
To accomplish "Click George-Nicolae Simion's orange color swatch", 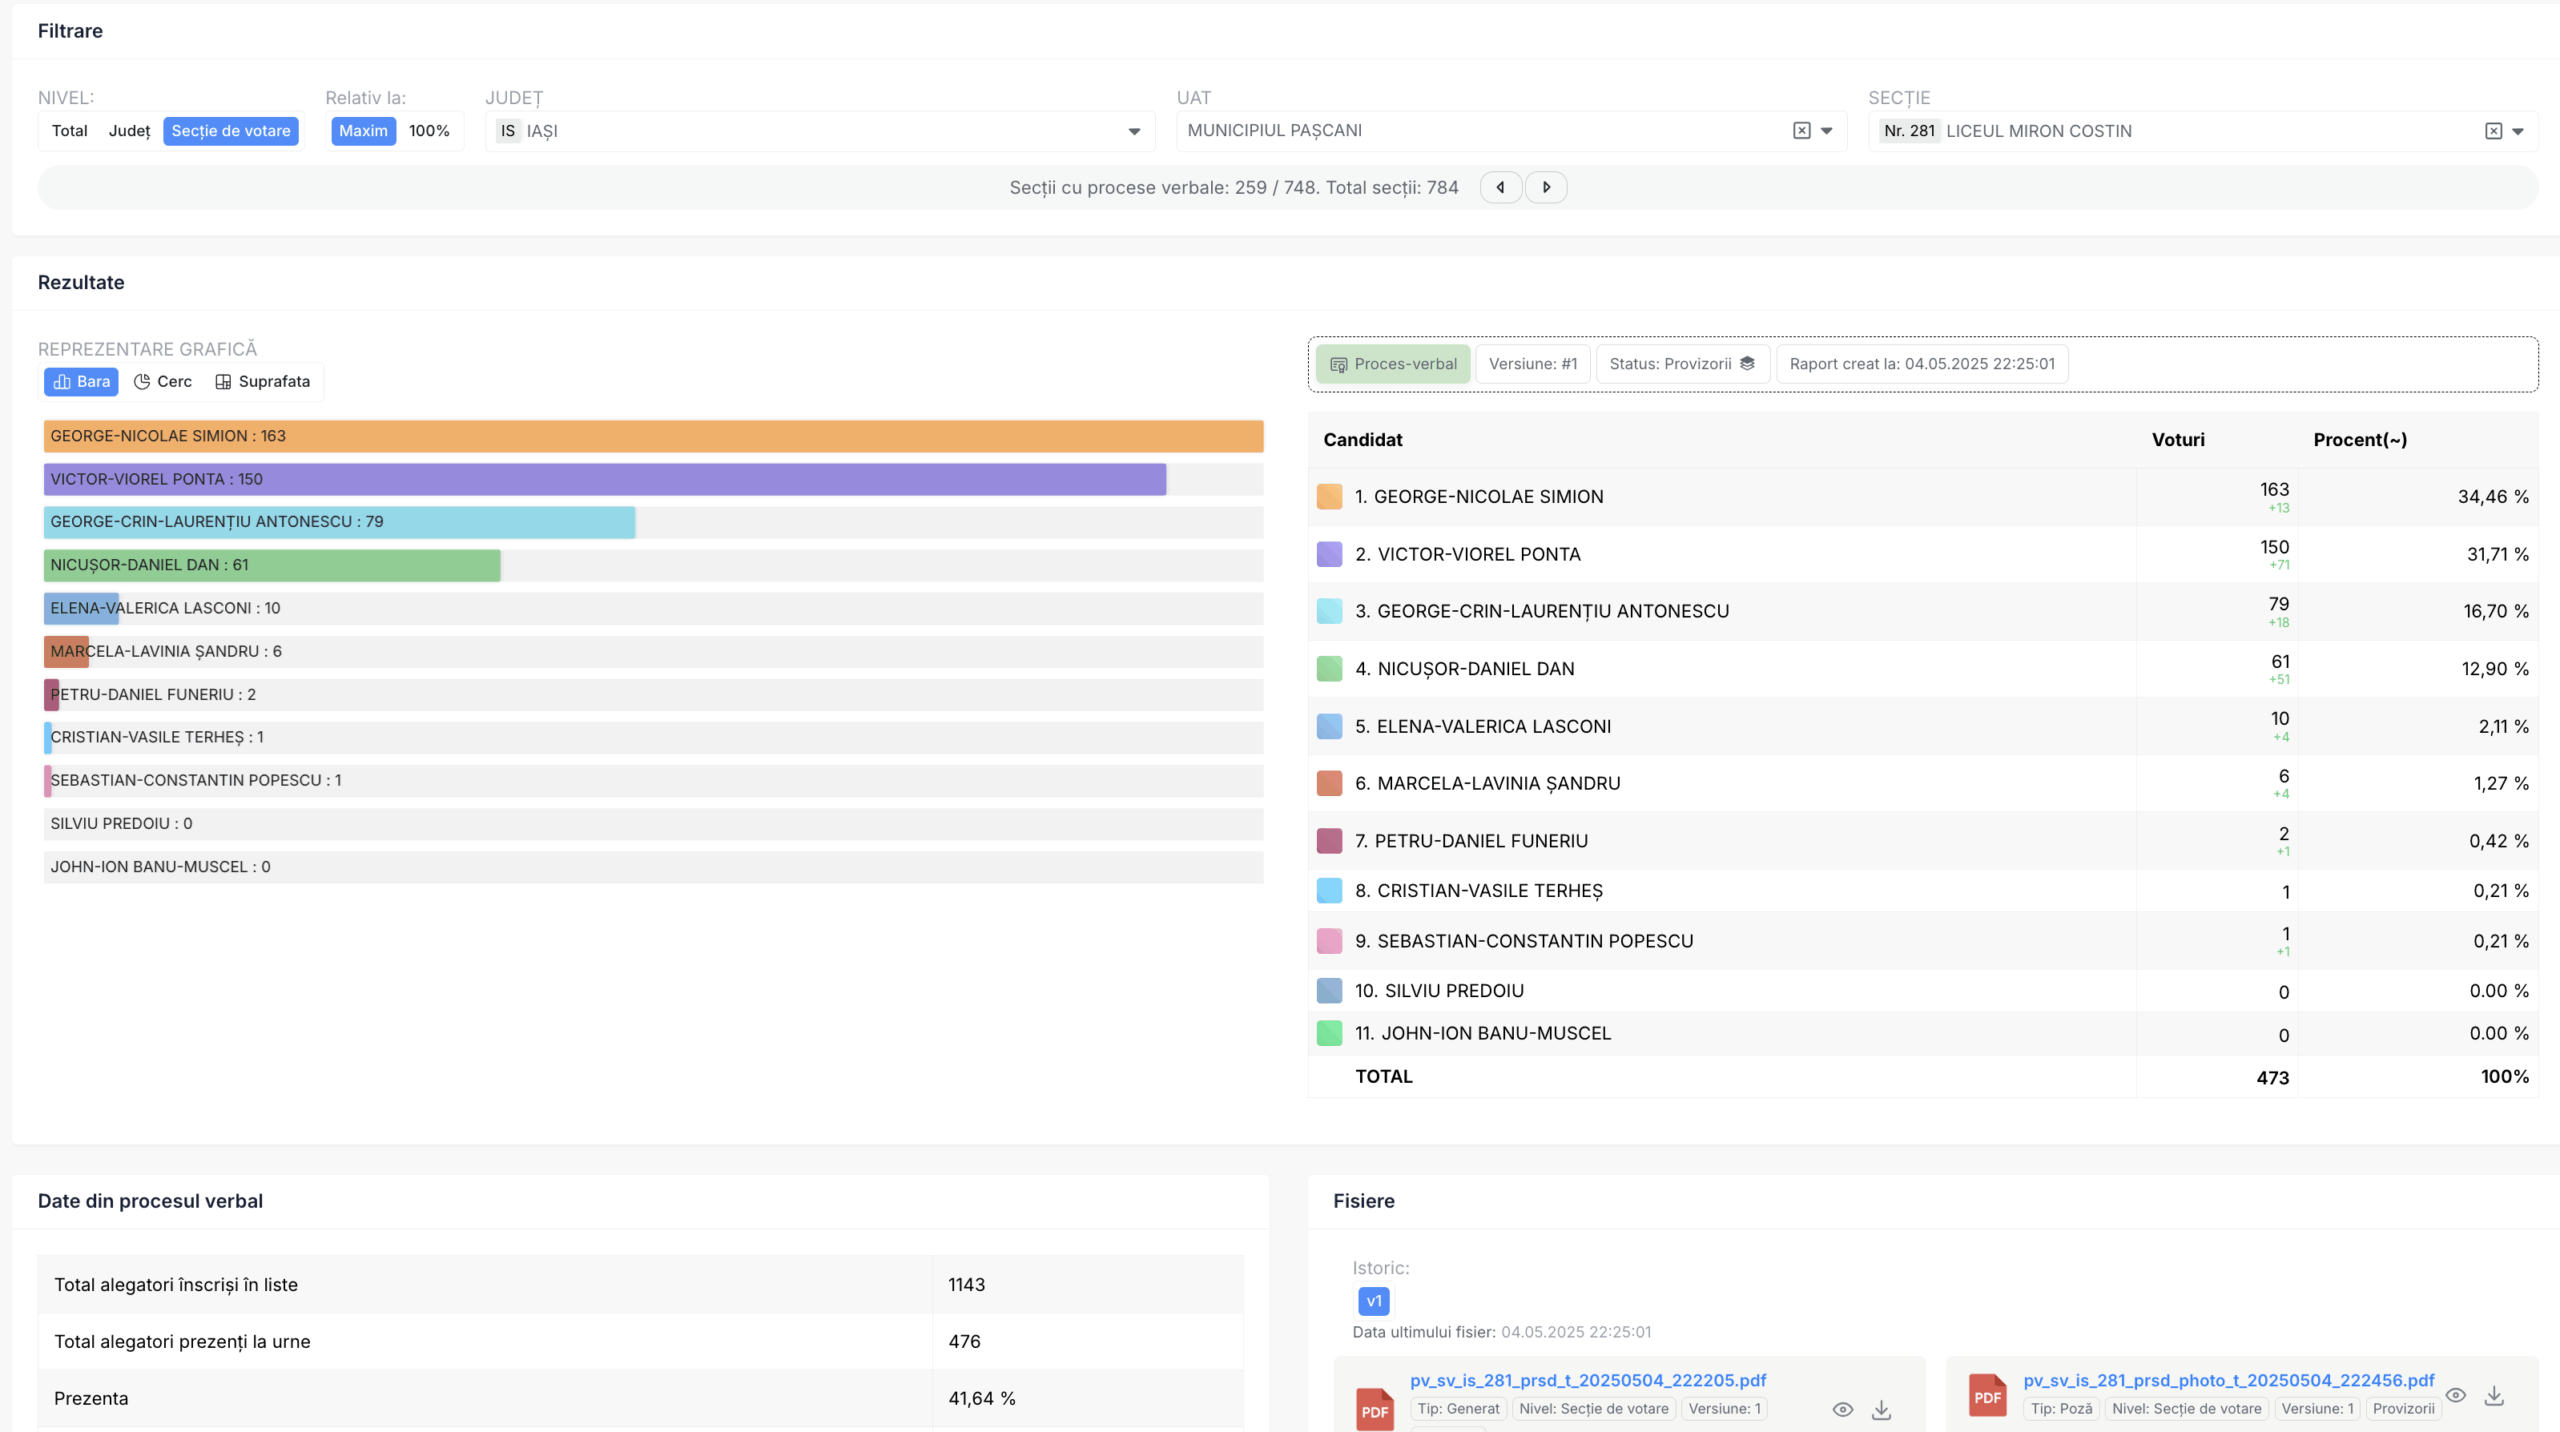I will 1329,497.
